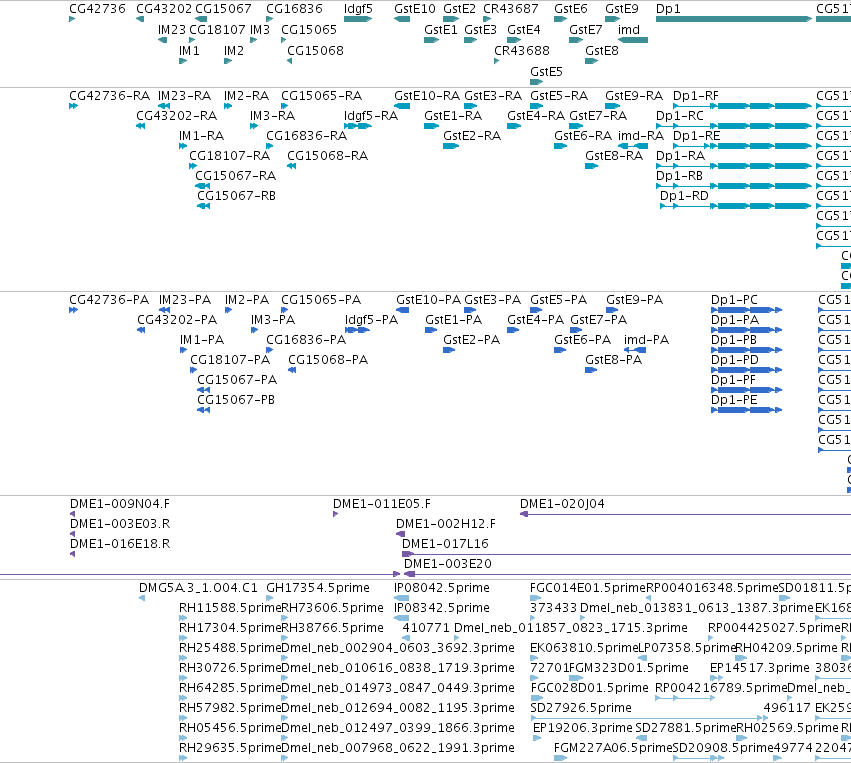Click the Dp1-PD protein feature
This screenshot has height=763, width=851.
tap(746, 370)
